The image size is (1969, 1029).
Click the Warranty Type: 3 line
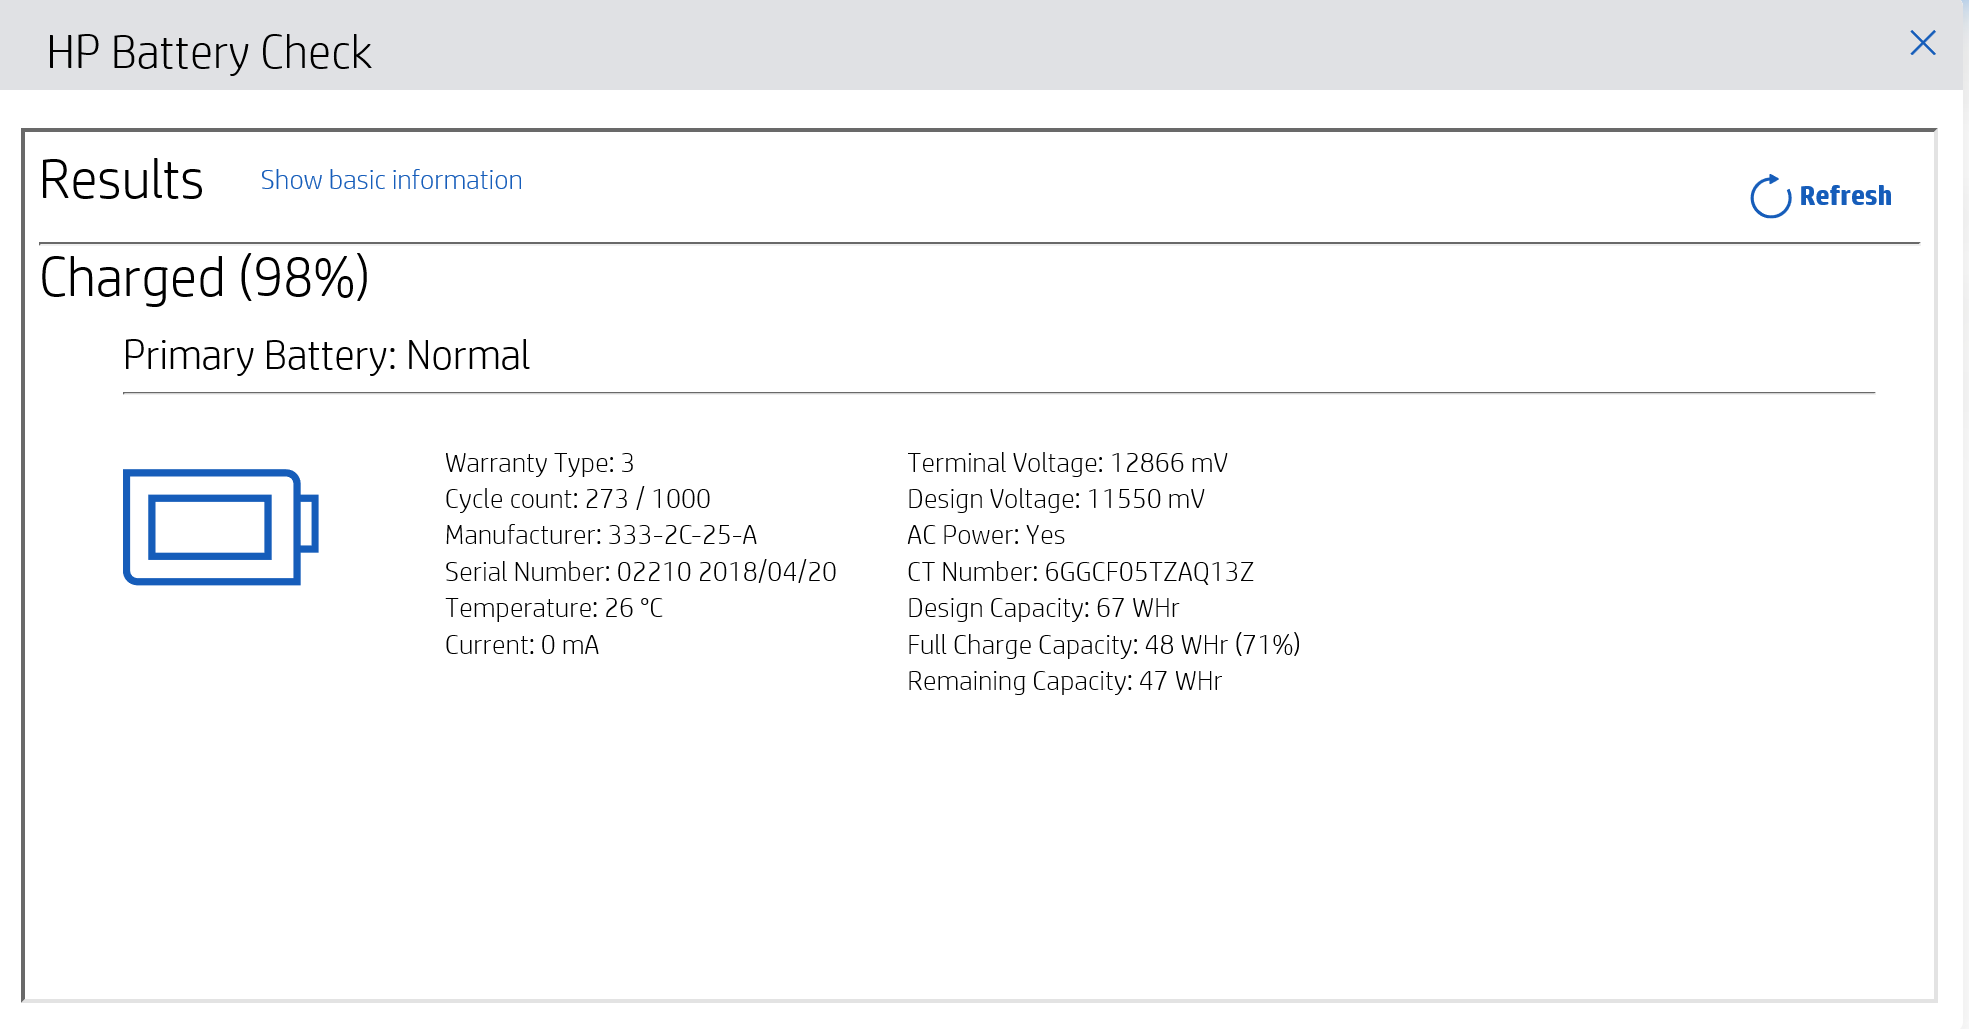(x=539, y=463)
